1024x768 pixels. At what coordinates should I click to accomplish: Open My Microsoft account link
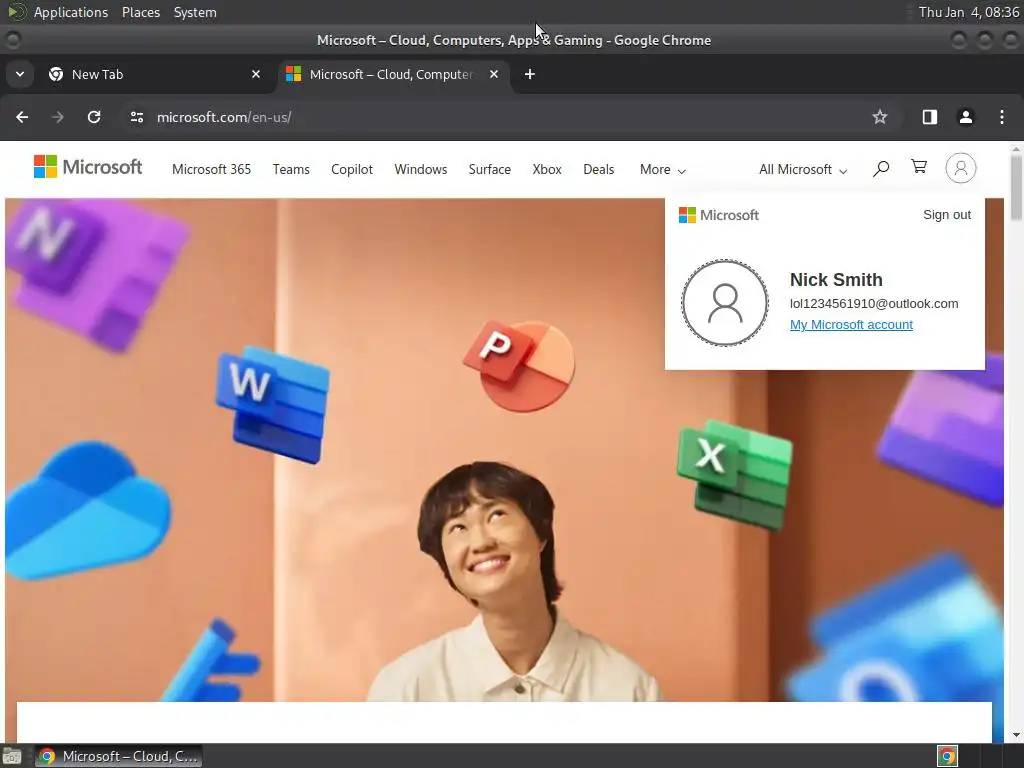(x=851, y=325)
